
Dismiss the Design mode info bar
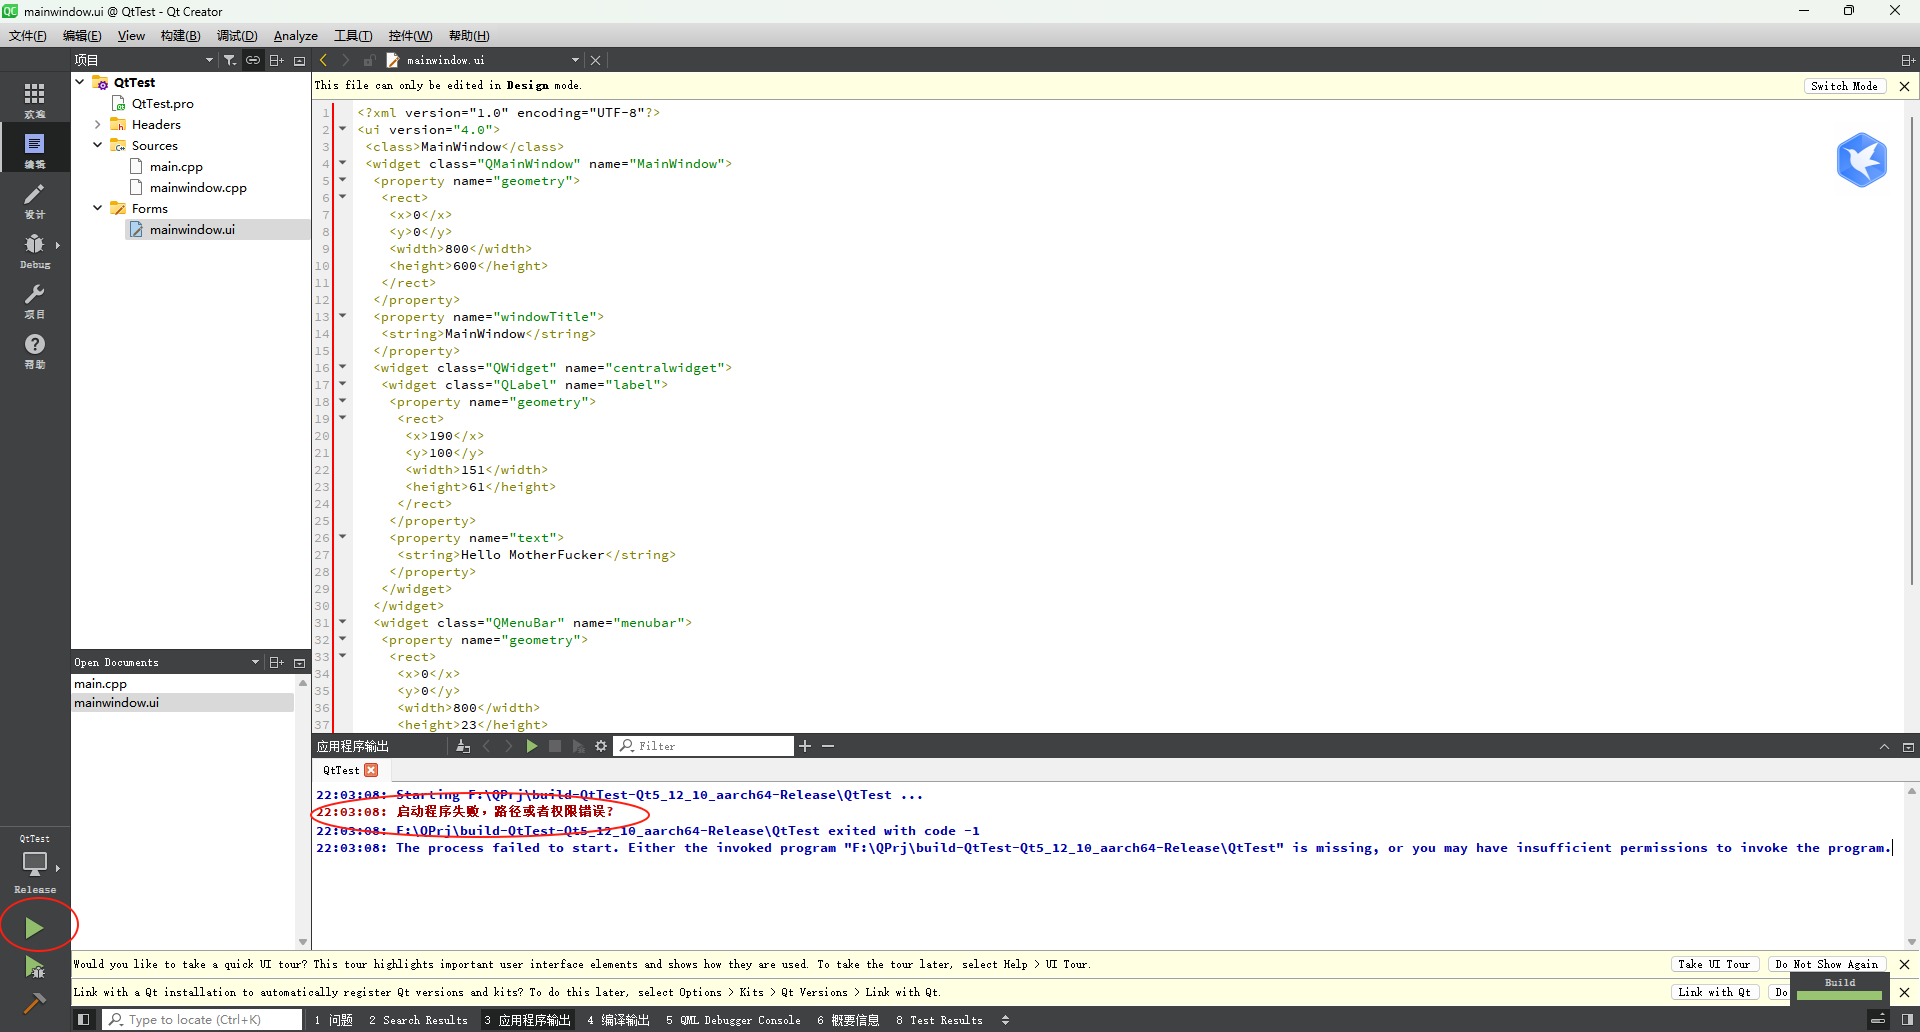click(1904, 86)
